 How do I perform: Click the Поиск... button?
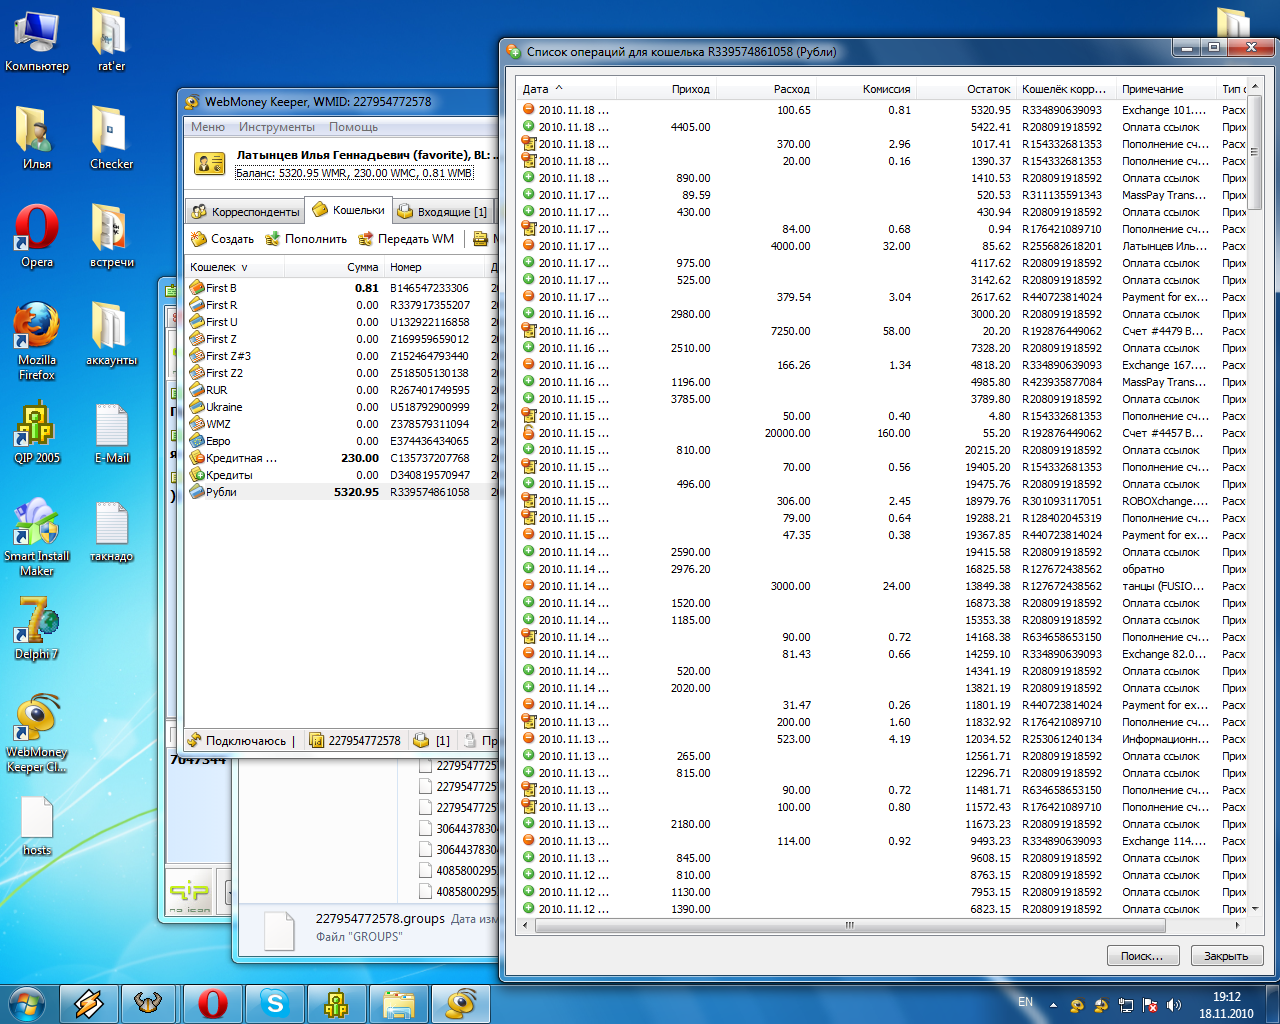(x=1142, y=956)
